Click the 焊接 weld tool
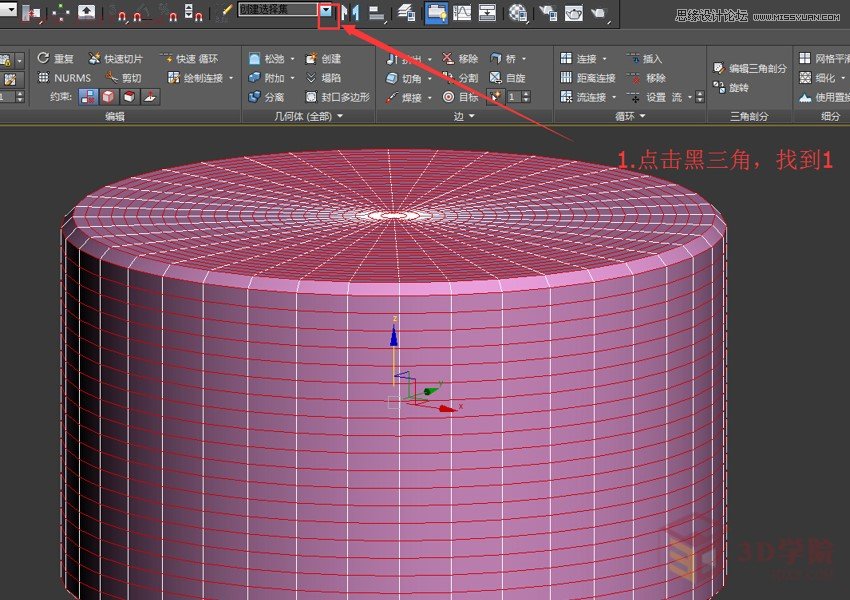850x600 pixels. tap(404, 98)
